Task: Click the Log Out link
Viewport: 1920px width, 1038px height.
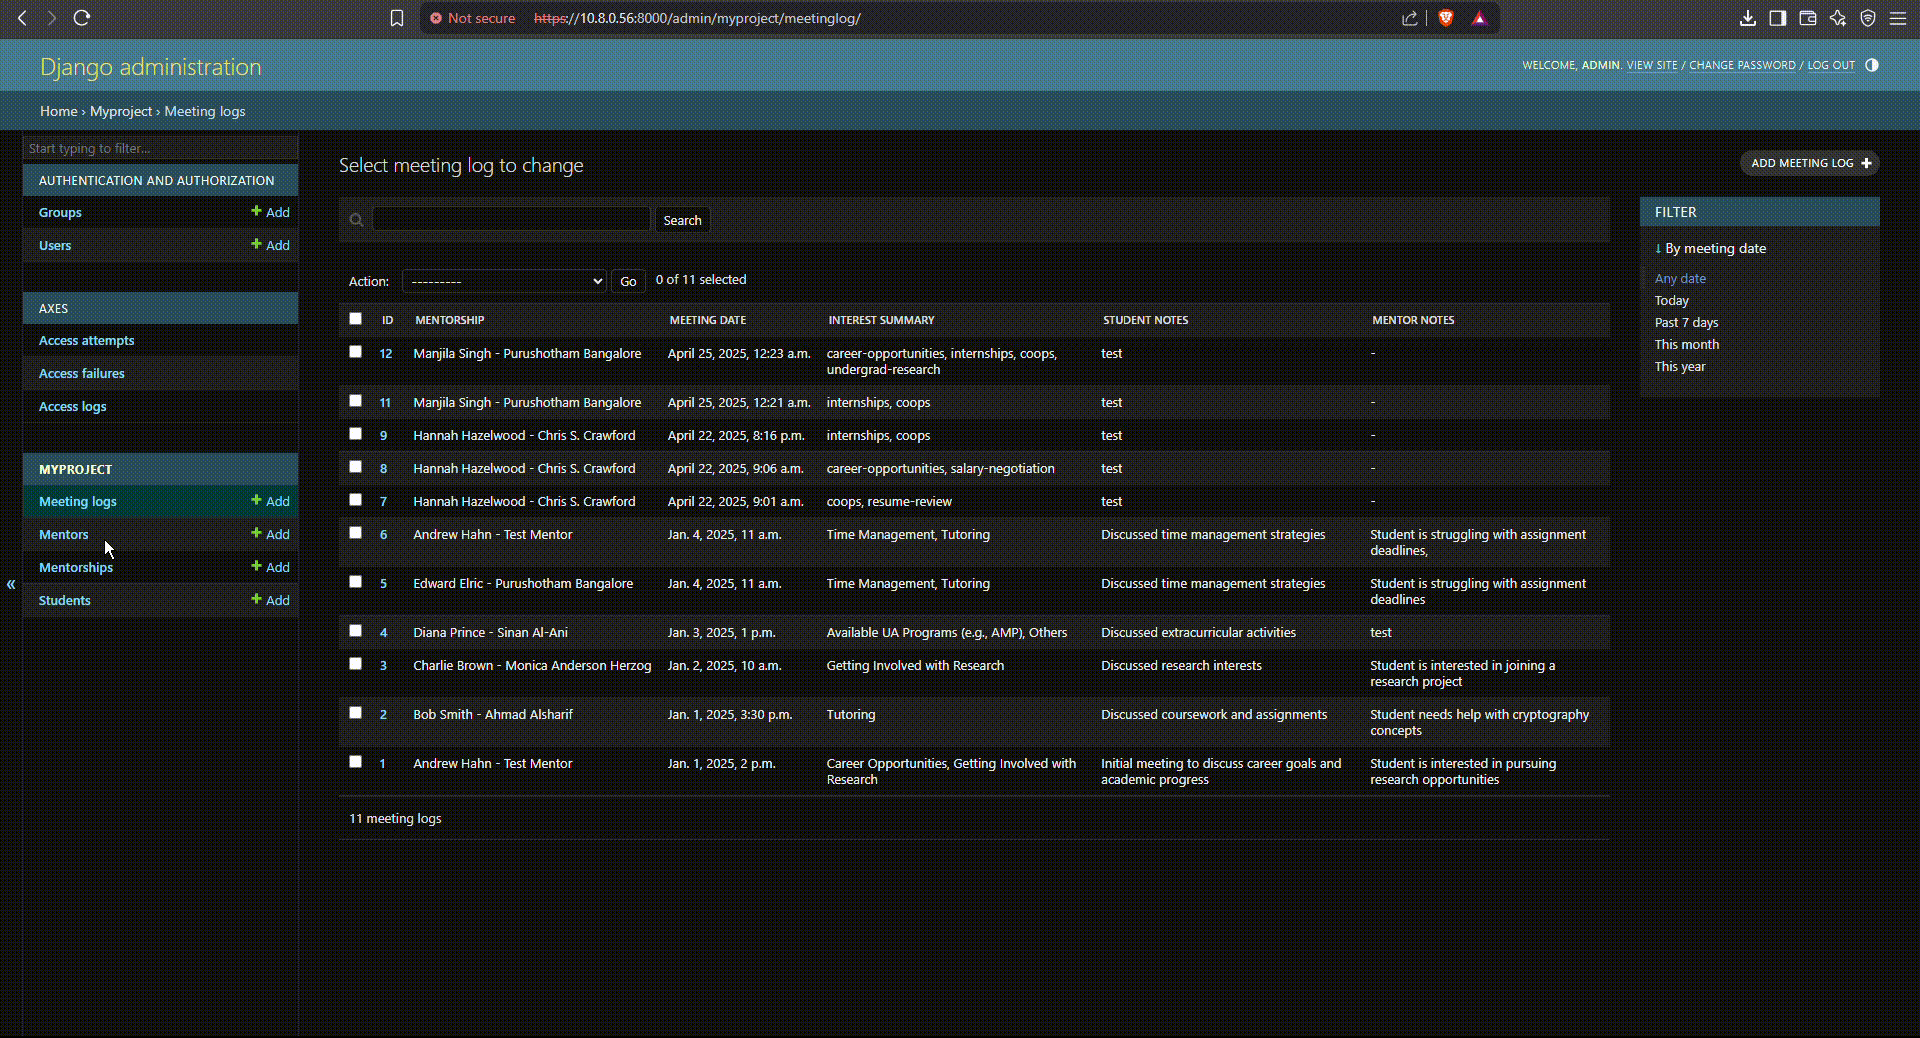Action: [1830, 65]
